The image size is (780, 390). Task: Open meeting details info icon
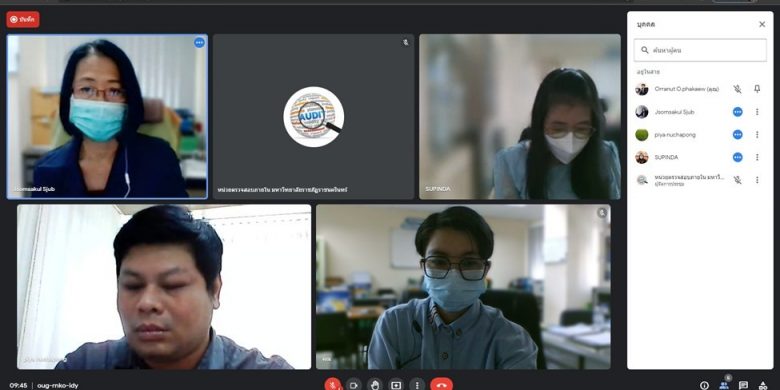point(704,385)
